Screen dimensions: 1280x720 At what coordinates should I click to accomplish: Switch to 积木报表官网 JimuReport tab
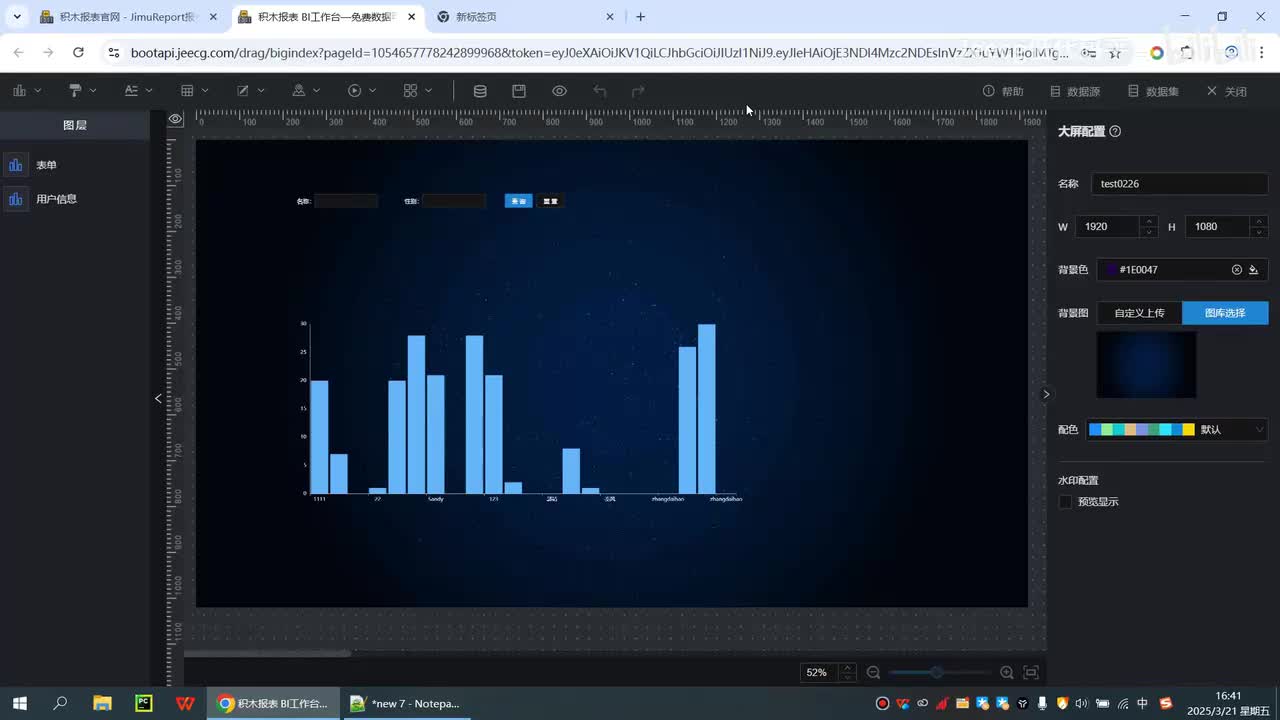tap(128, 17)
